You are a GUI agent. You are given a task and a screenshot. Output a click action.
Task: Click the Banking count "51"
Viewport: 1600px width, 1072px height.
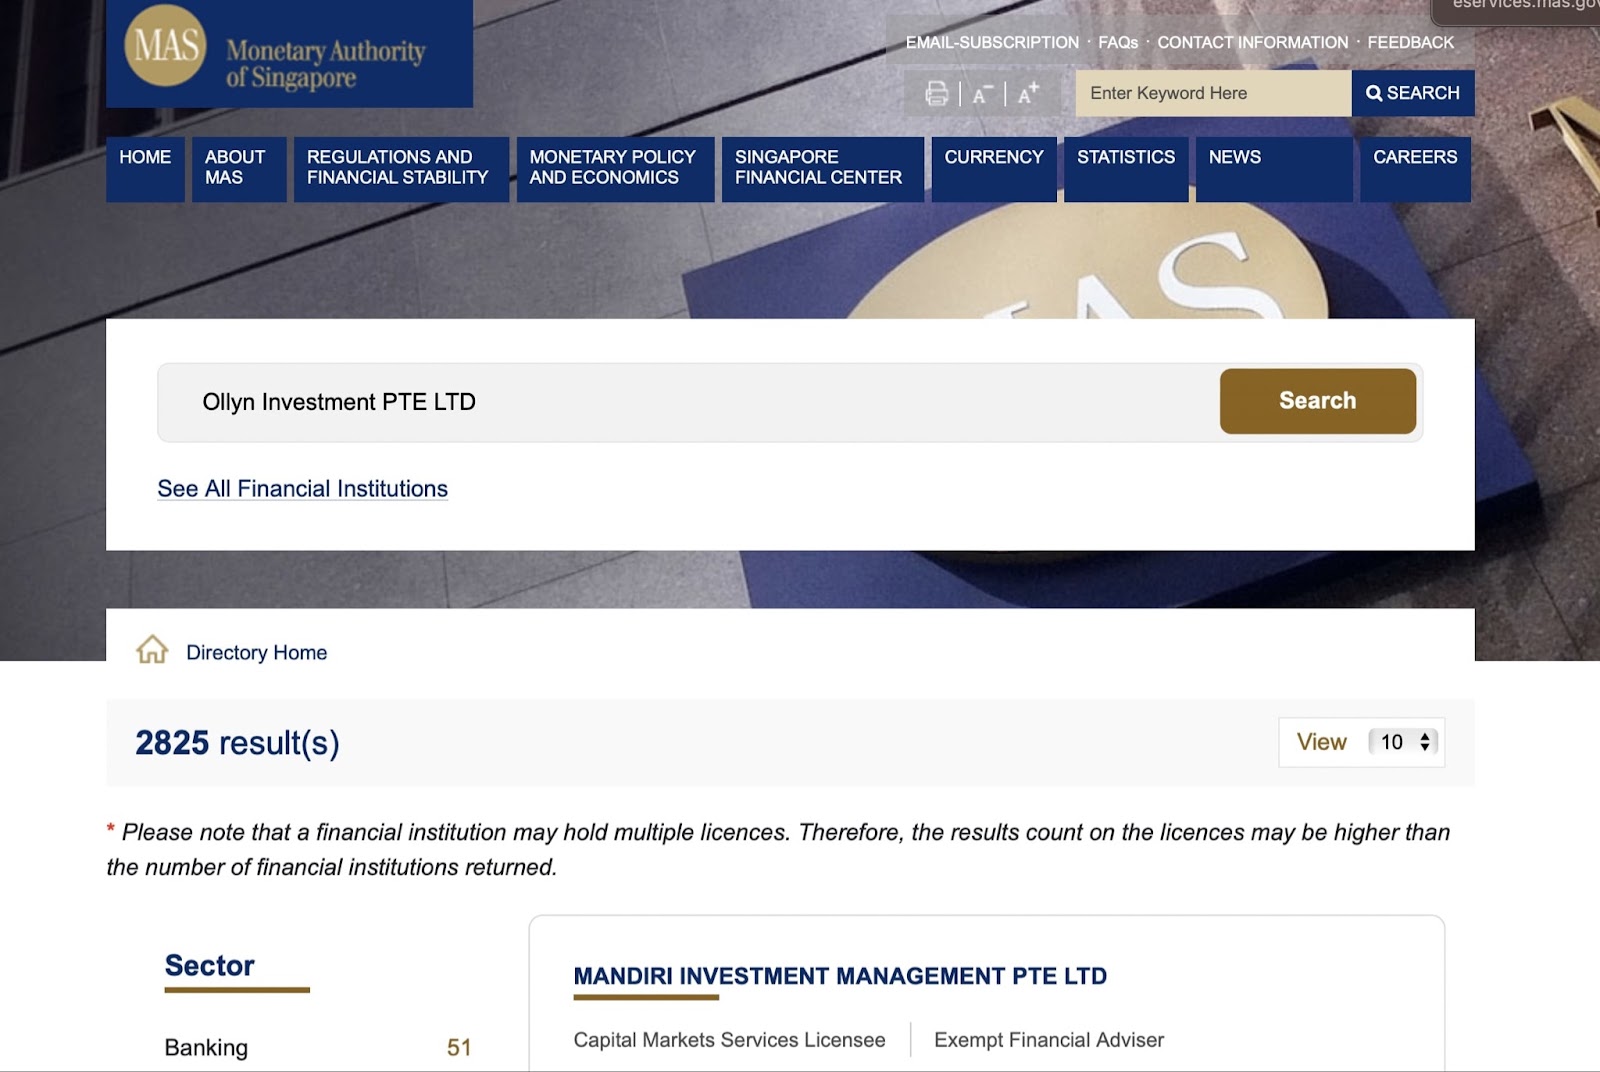click(459, 1047)
